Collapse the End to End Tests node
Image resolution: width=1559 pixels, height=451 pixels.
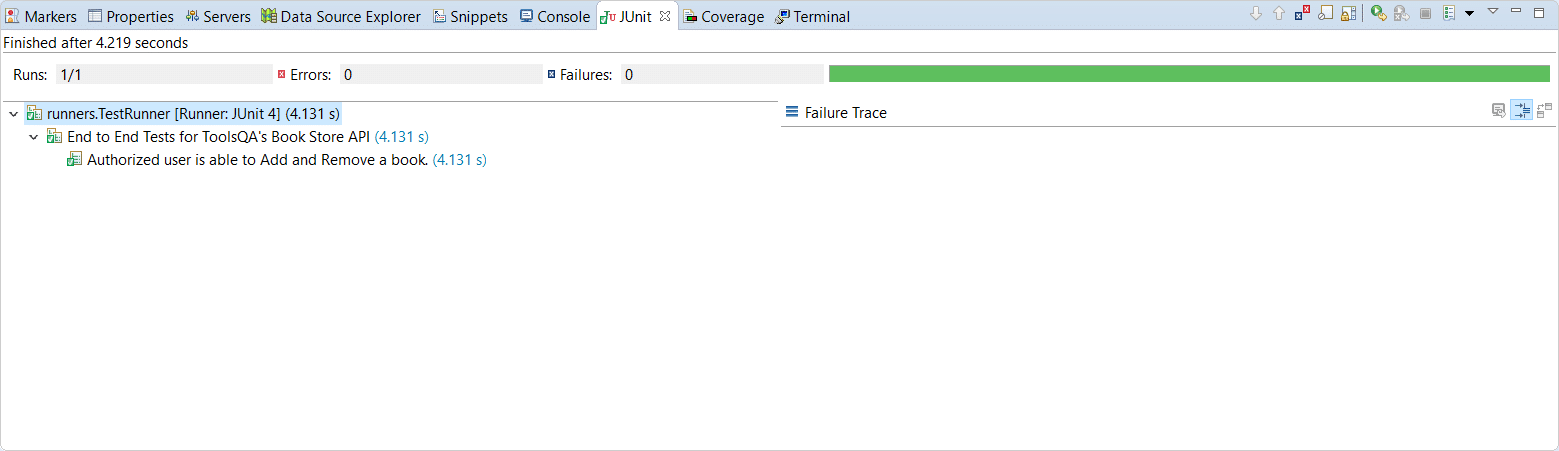coord(33,137)
